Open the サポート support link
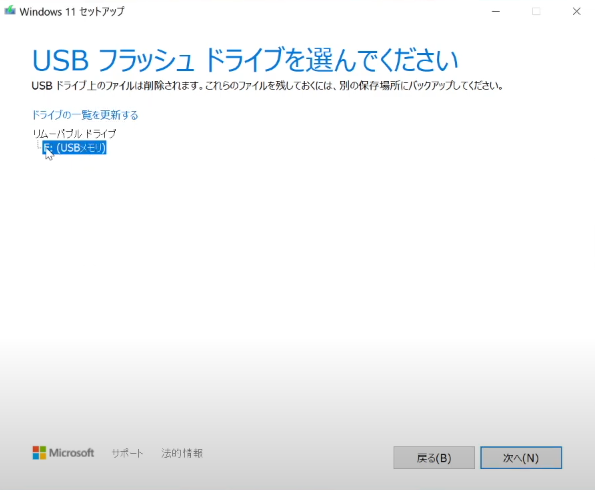 [x=127, y=453]
